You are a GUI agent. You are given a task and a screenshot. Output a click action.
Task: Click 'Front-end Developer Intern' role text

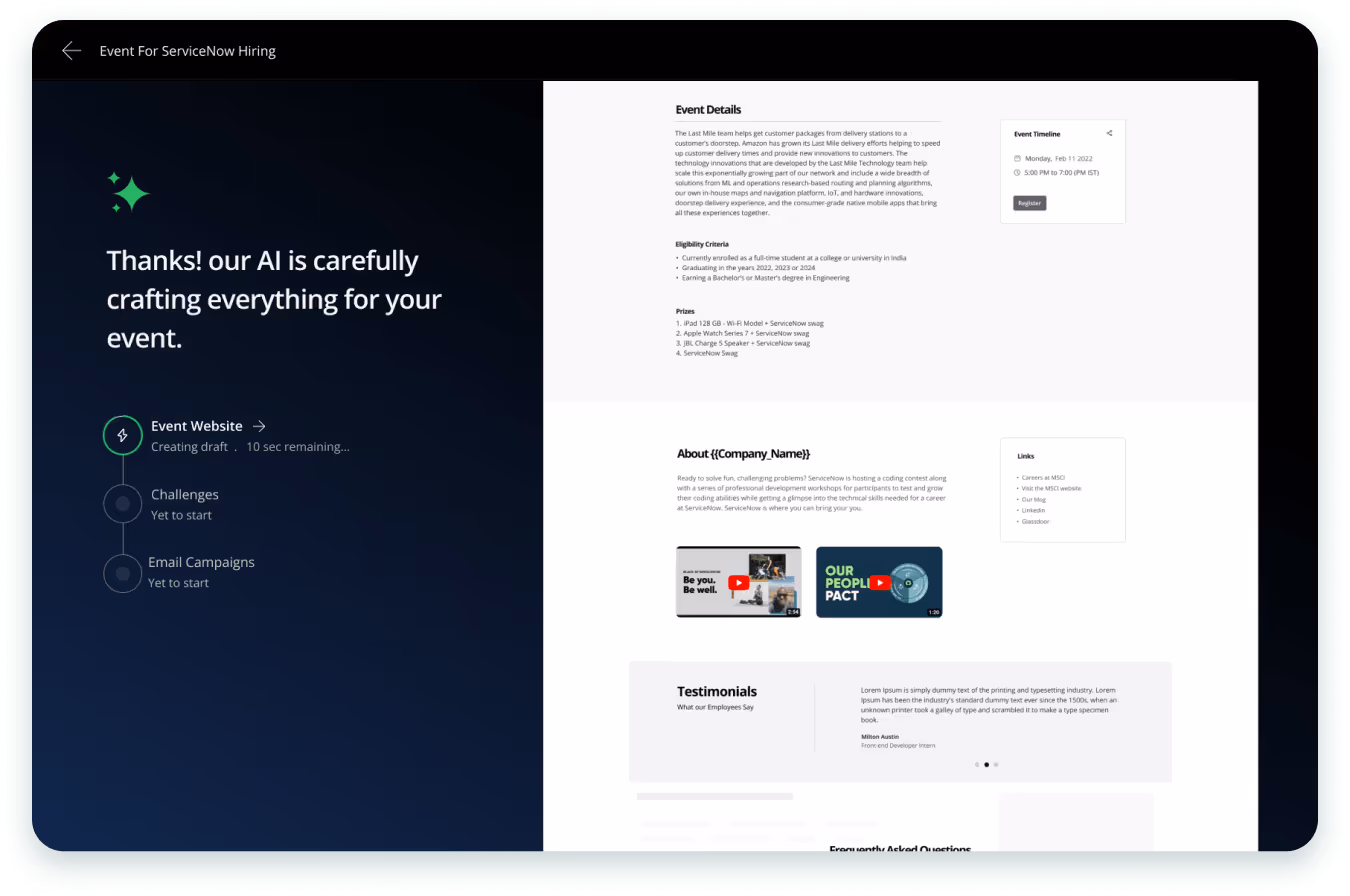click(898, 745)
